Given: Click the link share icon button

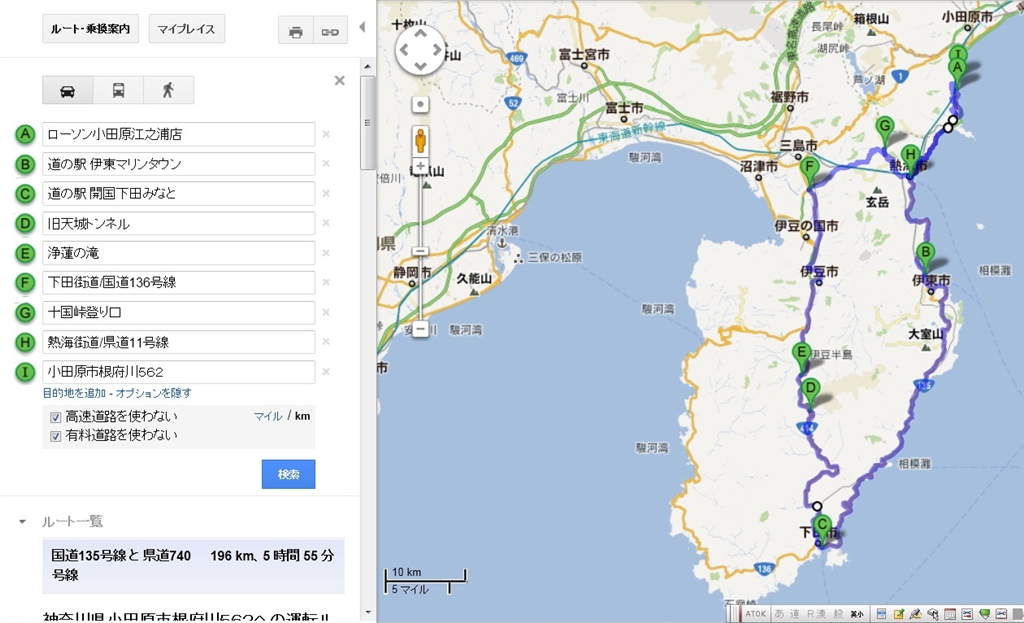Looking at the screenshot, I should click(330, 31).
